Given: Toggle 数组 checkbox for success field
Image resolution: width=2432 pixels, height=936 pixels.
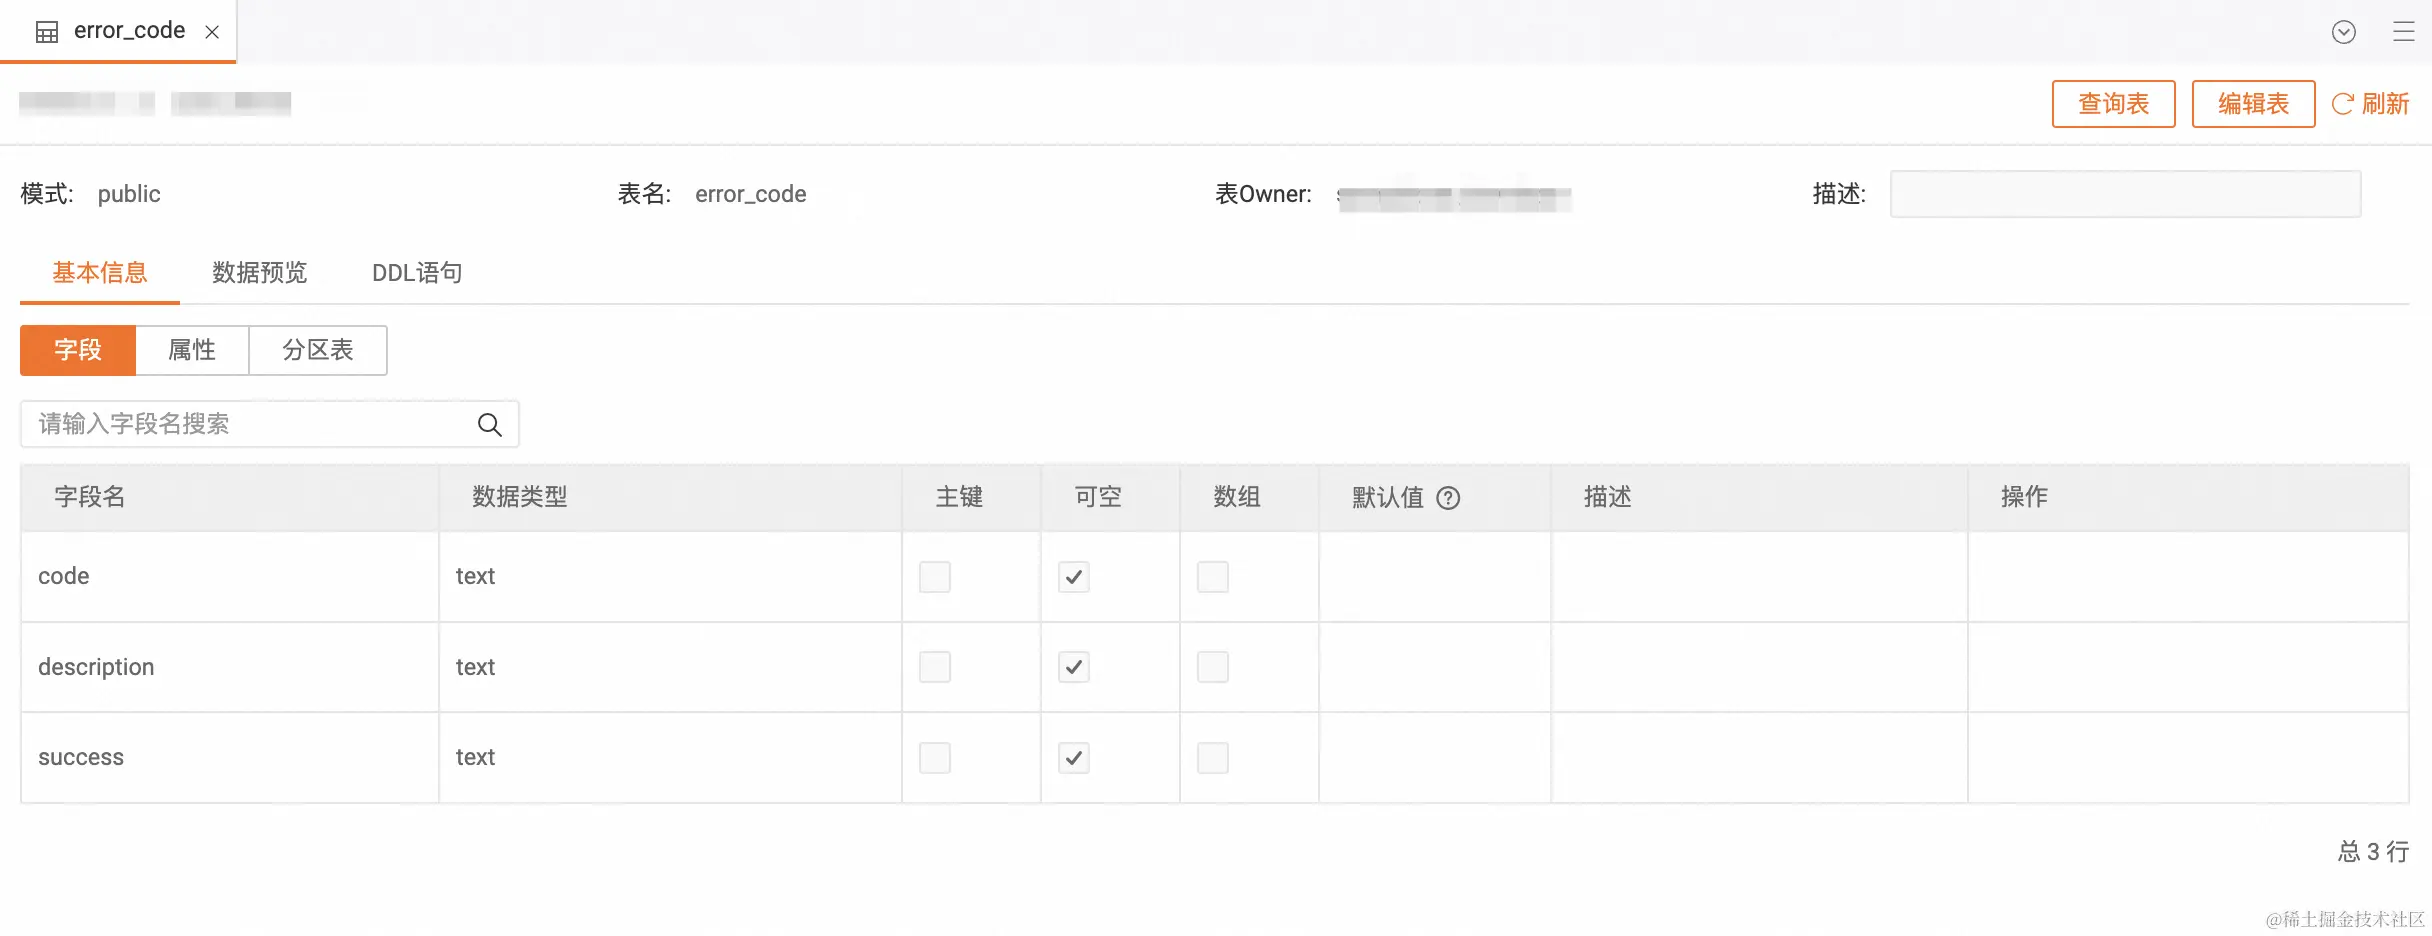Looking at the screenshot, I should pos(1213,758).
